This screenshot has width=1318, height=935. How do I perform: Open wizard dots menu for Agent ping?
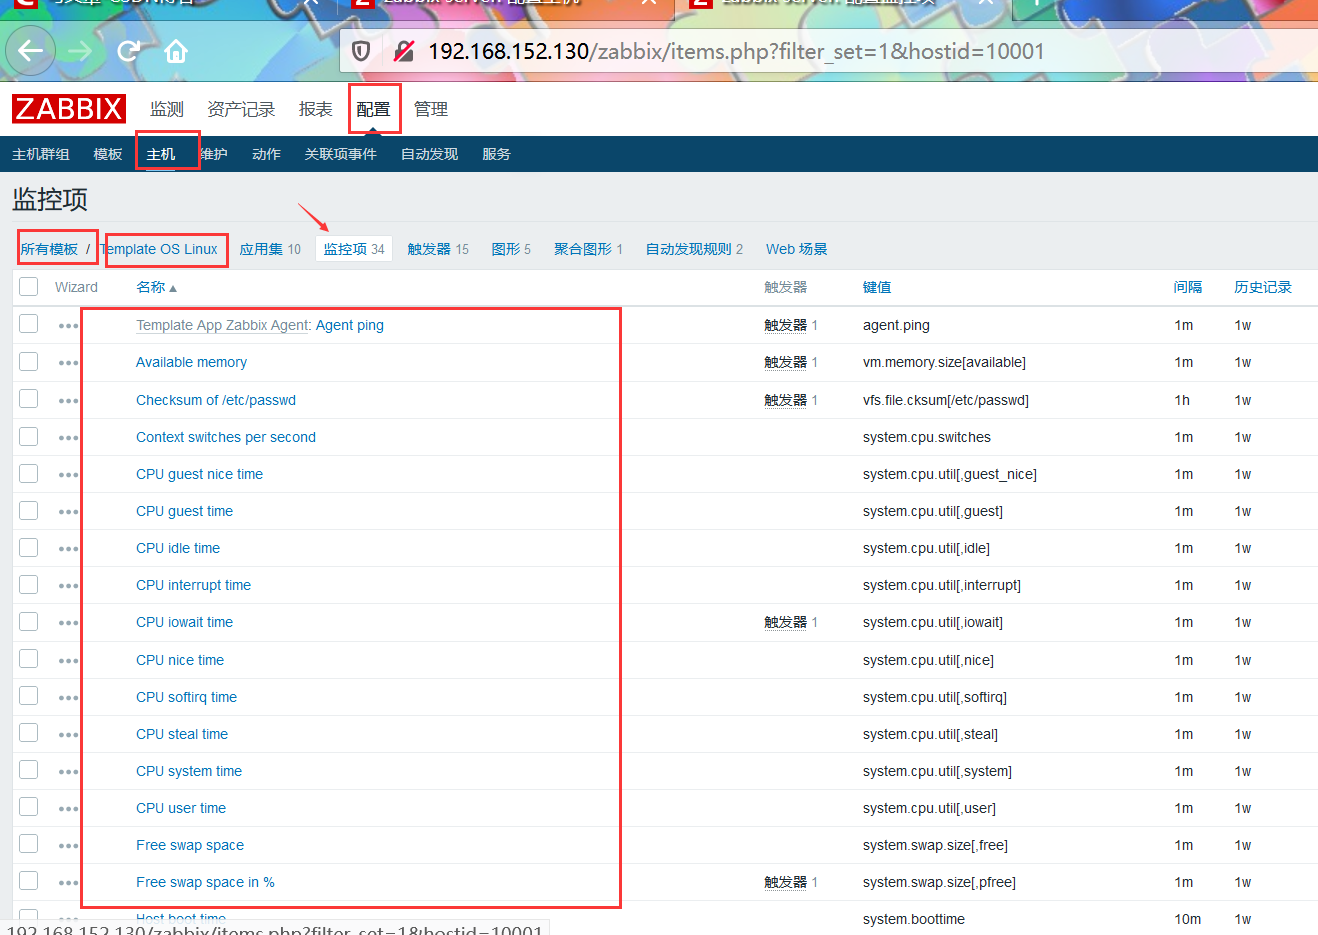[x=68, y=326]
